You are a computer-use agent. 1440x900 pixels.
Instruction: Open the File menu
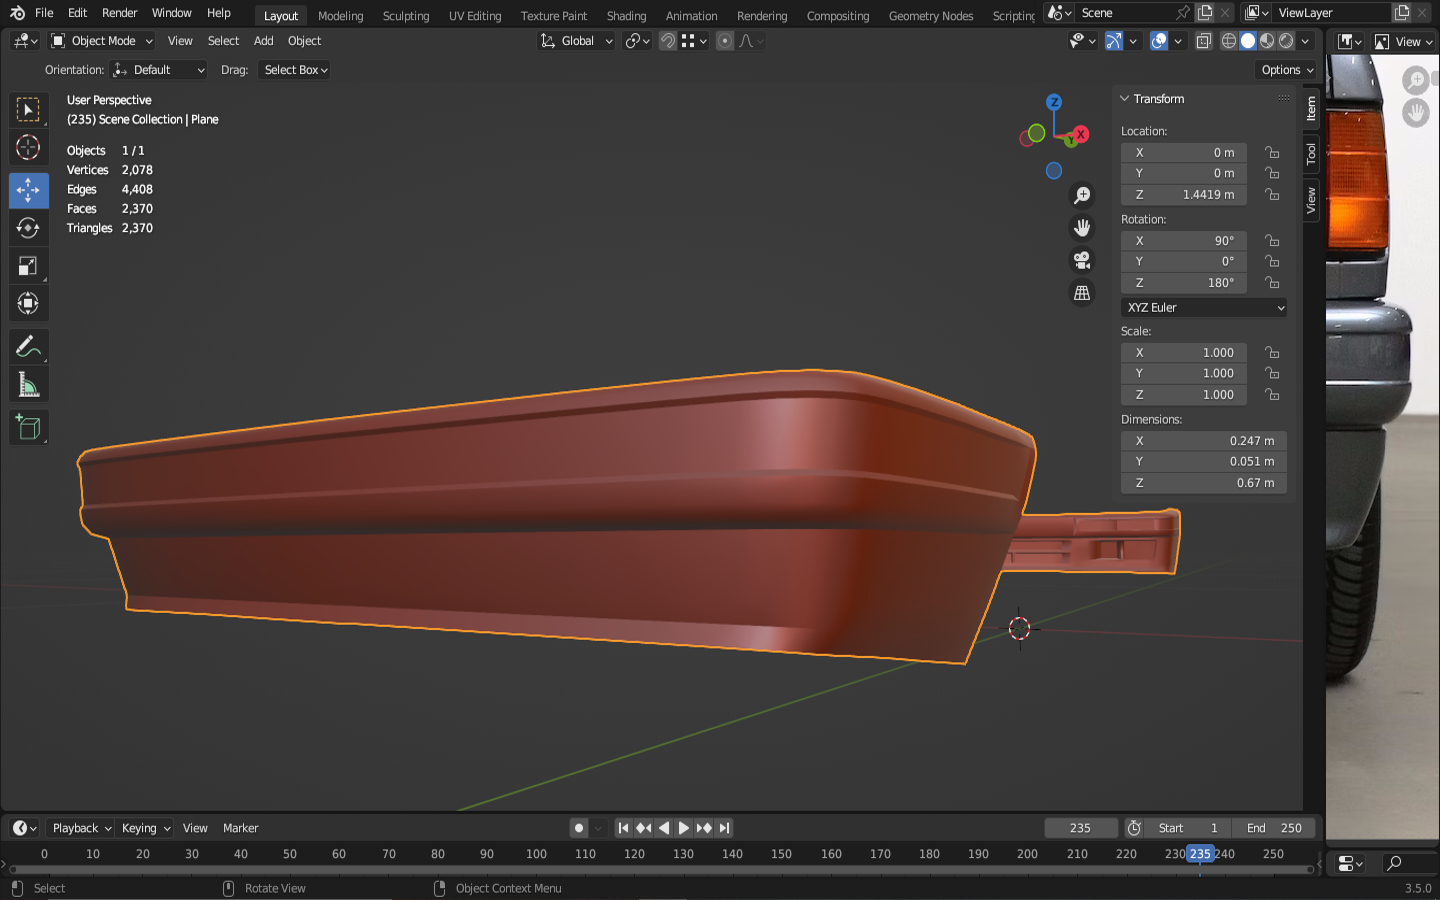point(44,13)
